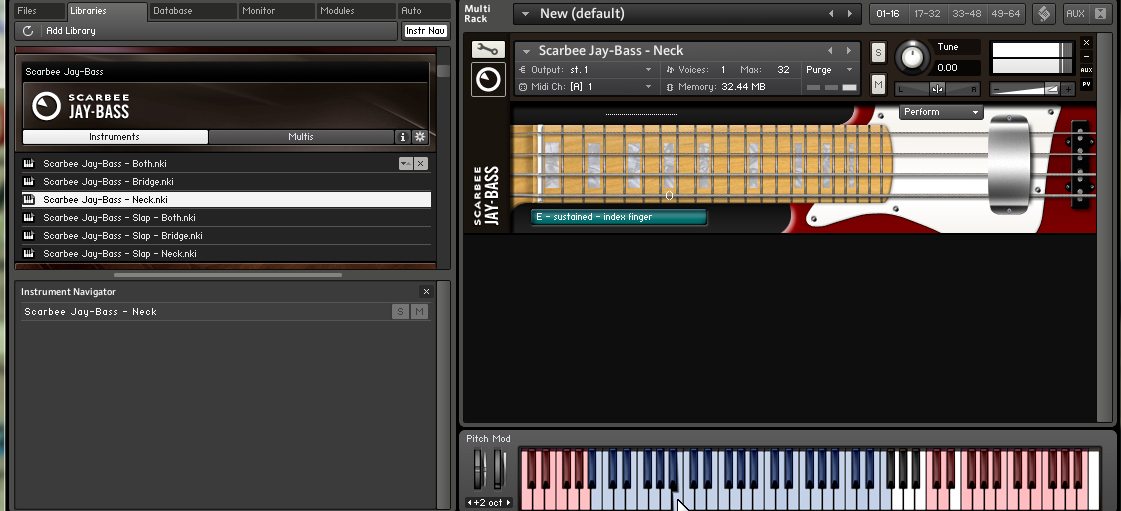Select rack page 49-64
This screenshot has width=1121, height=511.
tap(1006, 14)
